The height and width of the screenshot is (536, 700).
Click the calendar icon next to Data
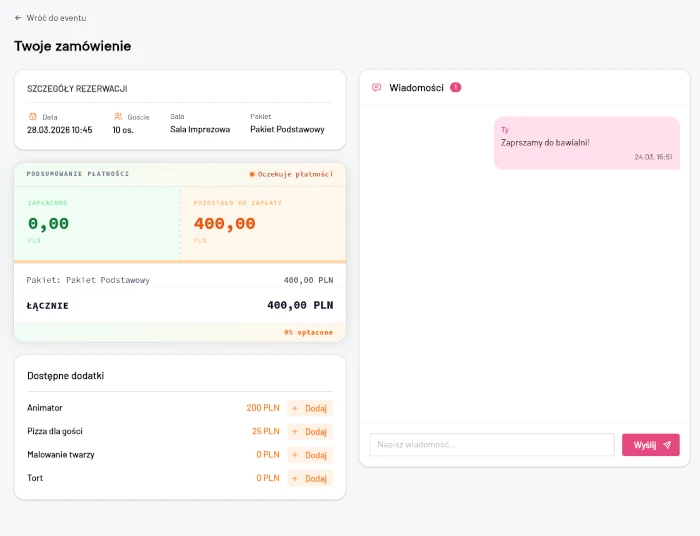pyautogui.click(x=32, y=116)
